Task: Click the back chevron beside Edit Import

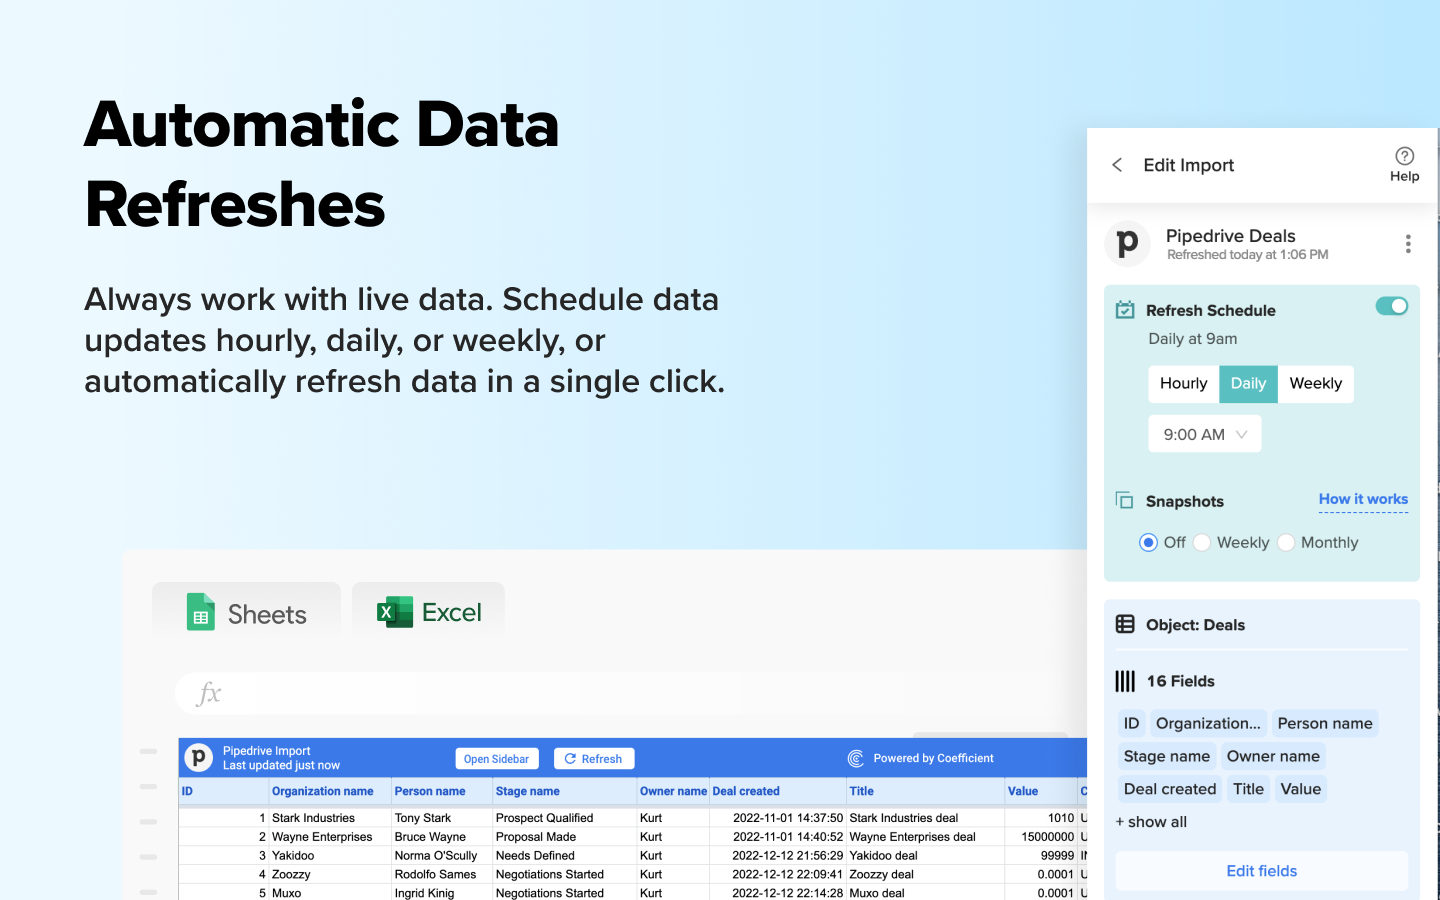Action: (1117, 164)
